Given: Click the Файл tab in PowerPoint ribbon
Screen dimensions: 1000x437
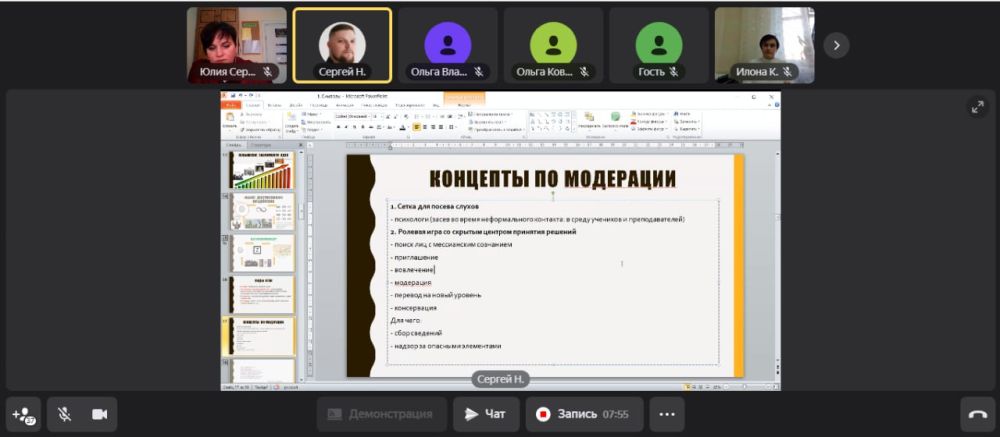Looking at the screenshot, I should [231, 104].
